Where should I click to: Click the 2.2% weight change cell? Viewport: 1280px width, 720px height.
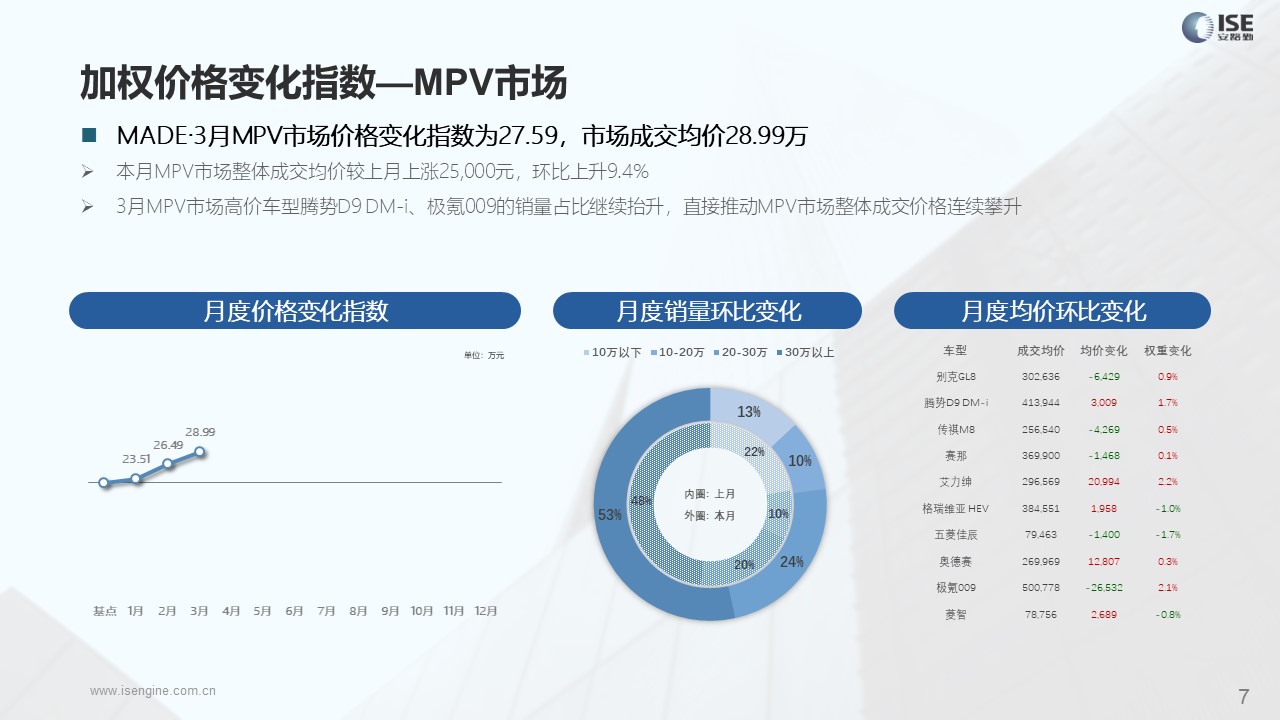(1168, 482)
